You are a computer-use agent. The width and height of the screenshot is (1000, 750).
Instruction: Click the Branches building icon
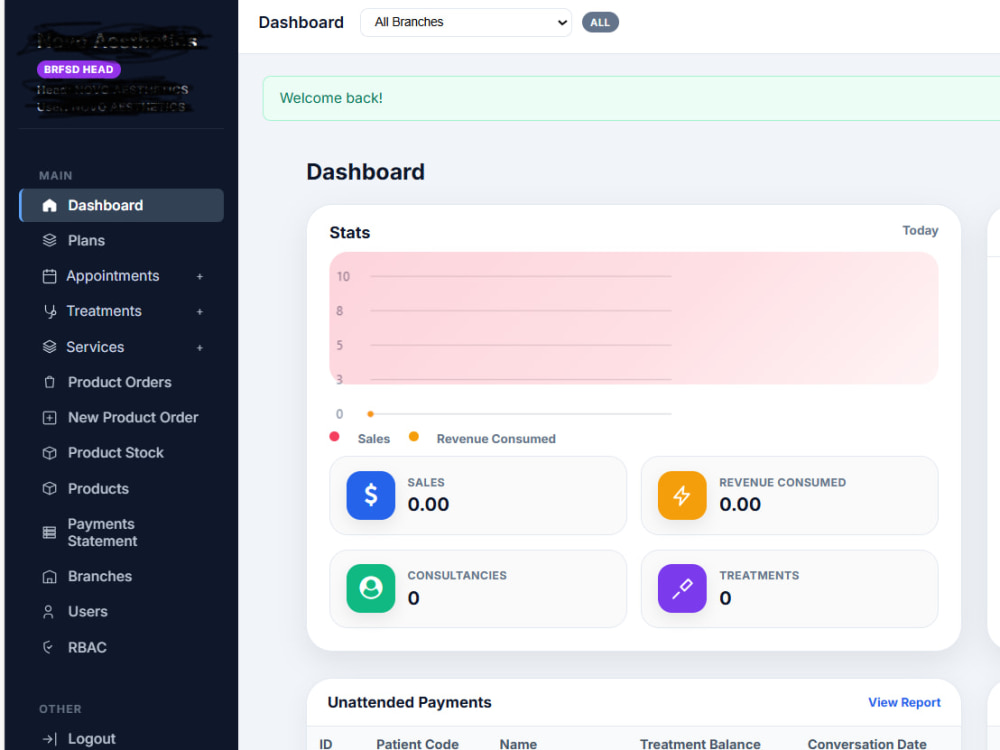point(49,577)
